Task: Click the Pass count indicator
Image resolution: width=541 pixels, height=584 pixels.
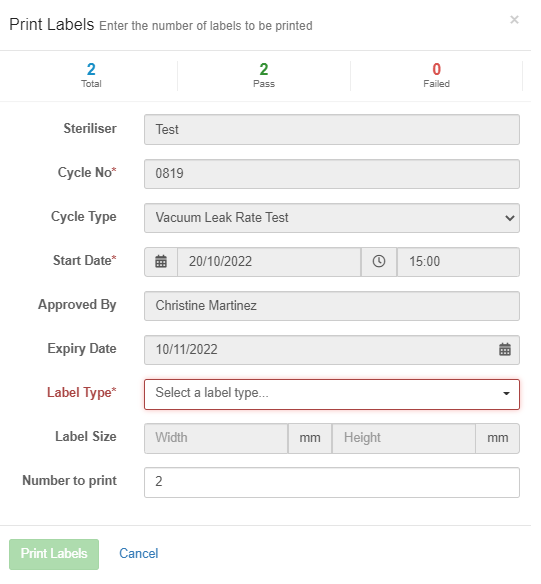Action: 264,75
